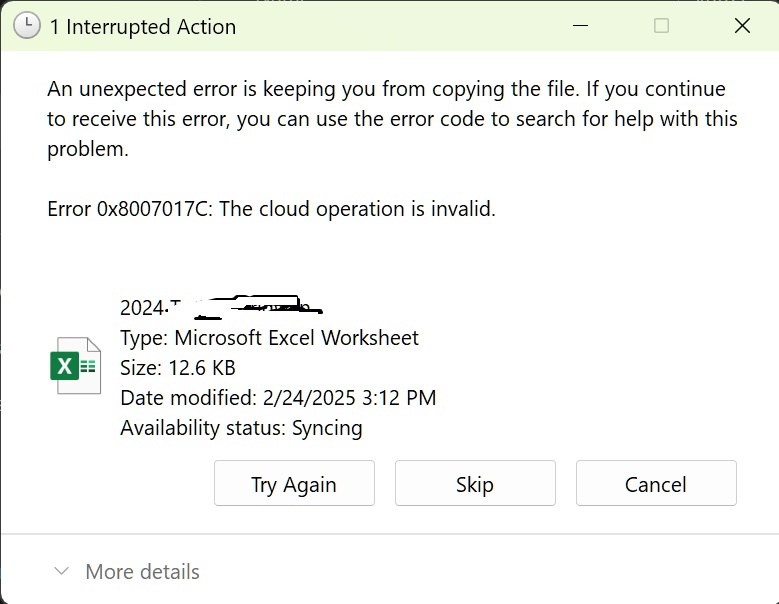The image size is (779, 604).
Task: Click the Size: 12.6 KB line
Action: [x=177, y=368]
